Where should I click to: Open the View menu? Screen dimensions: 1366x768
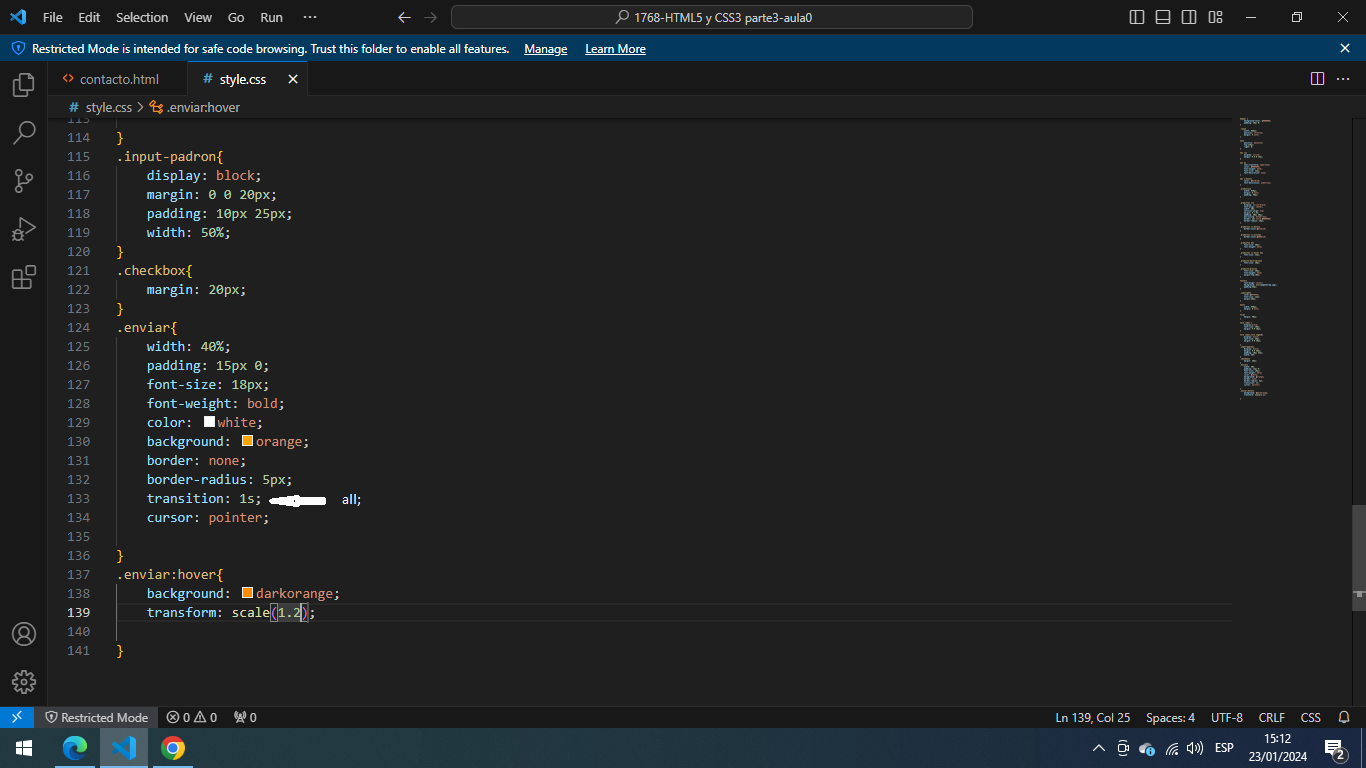pyautogui.click(x=198, y=17)
